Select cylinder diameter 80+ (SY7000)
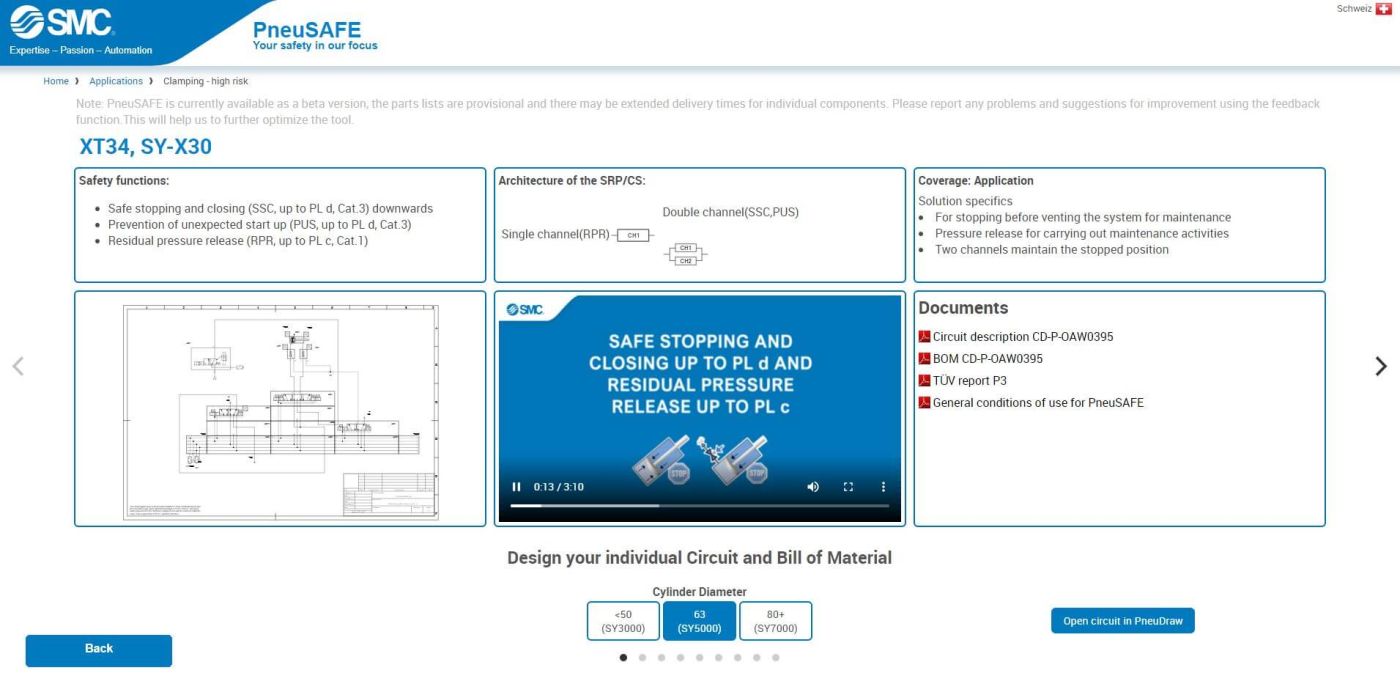The width and height of the screenshot is (1400, 673). point(775,621)
